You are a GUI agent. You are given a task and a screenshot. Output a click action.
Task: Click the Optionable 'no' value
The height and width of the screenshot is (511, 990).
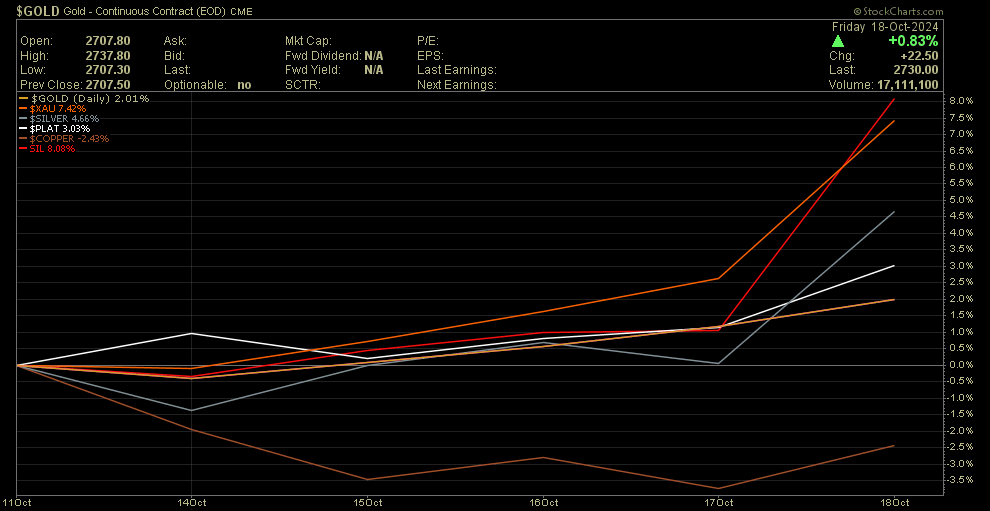click(244, 85)
